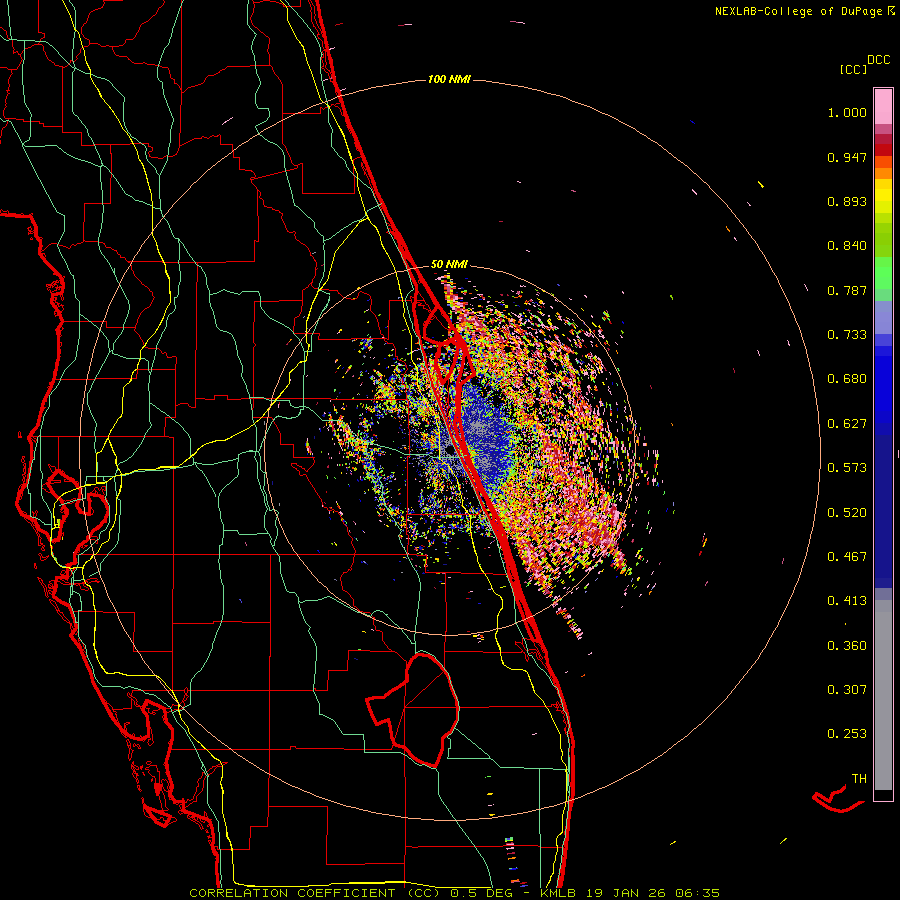The width and height of the screenshot is (900, 900).
Task: Click the [CC] legend unit label
Action: pos(854,69)
